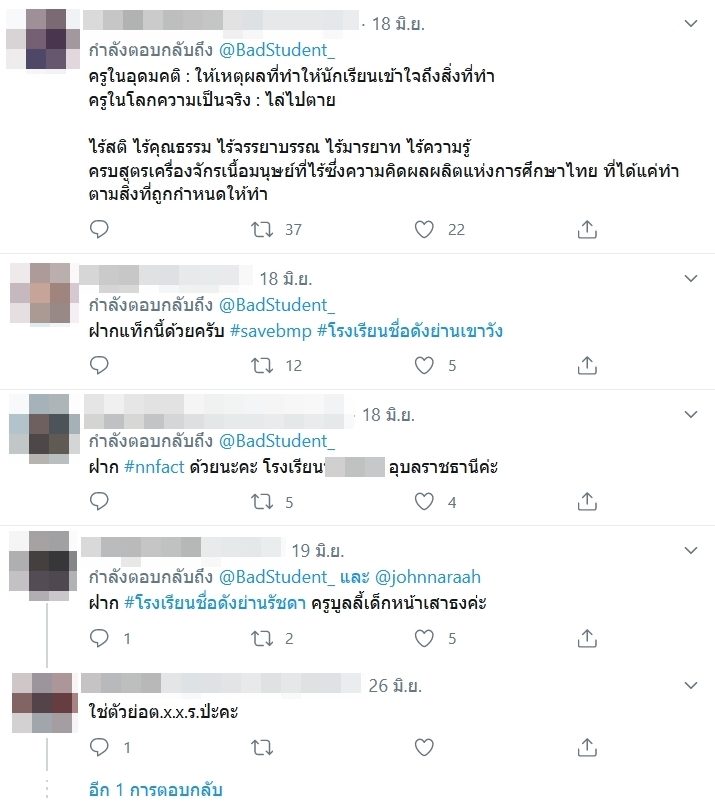Like the tweet with 22 likes
The image size is (715, 802).
[x=424, y=229]
